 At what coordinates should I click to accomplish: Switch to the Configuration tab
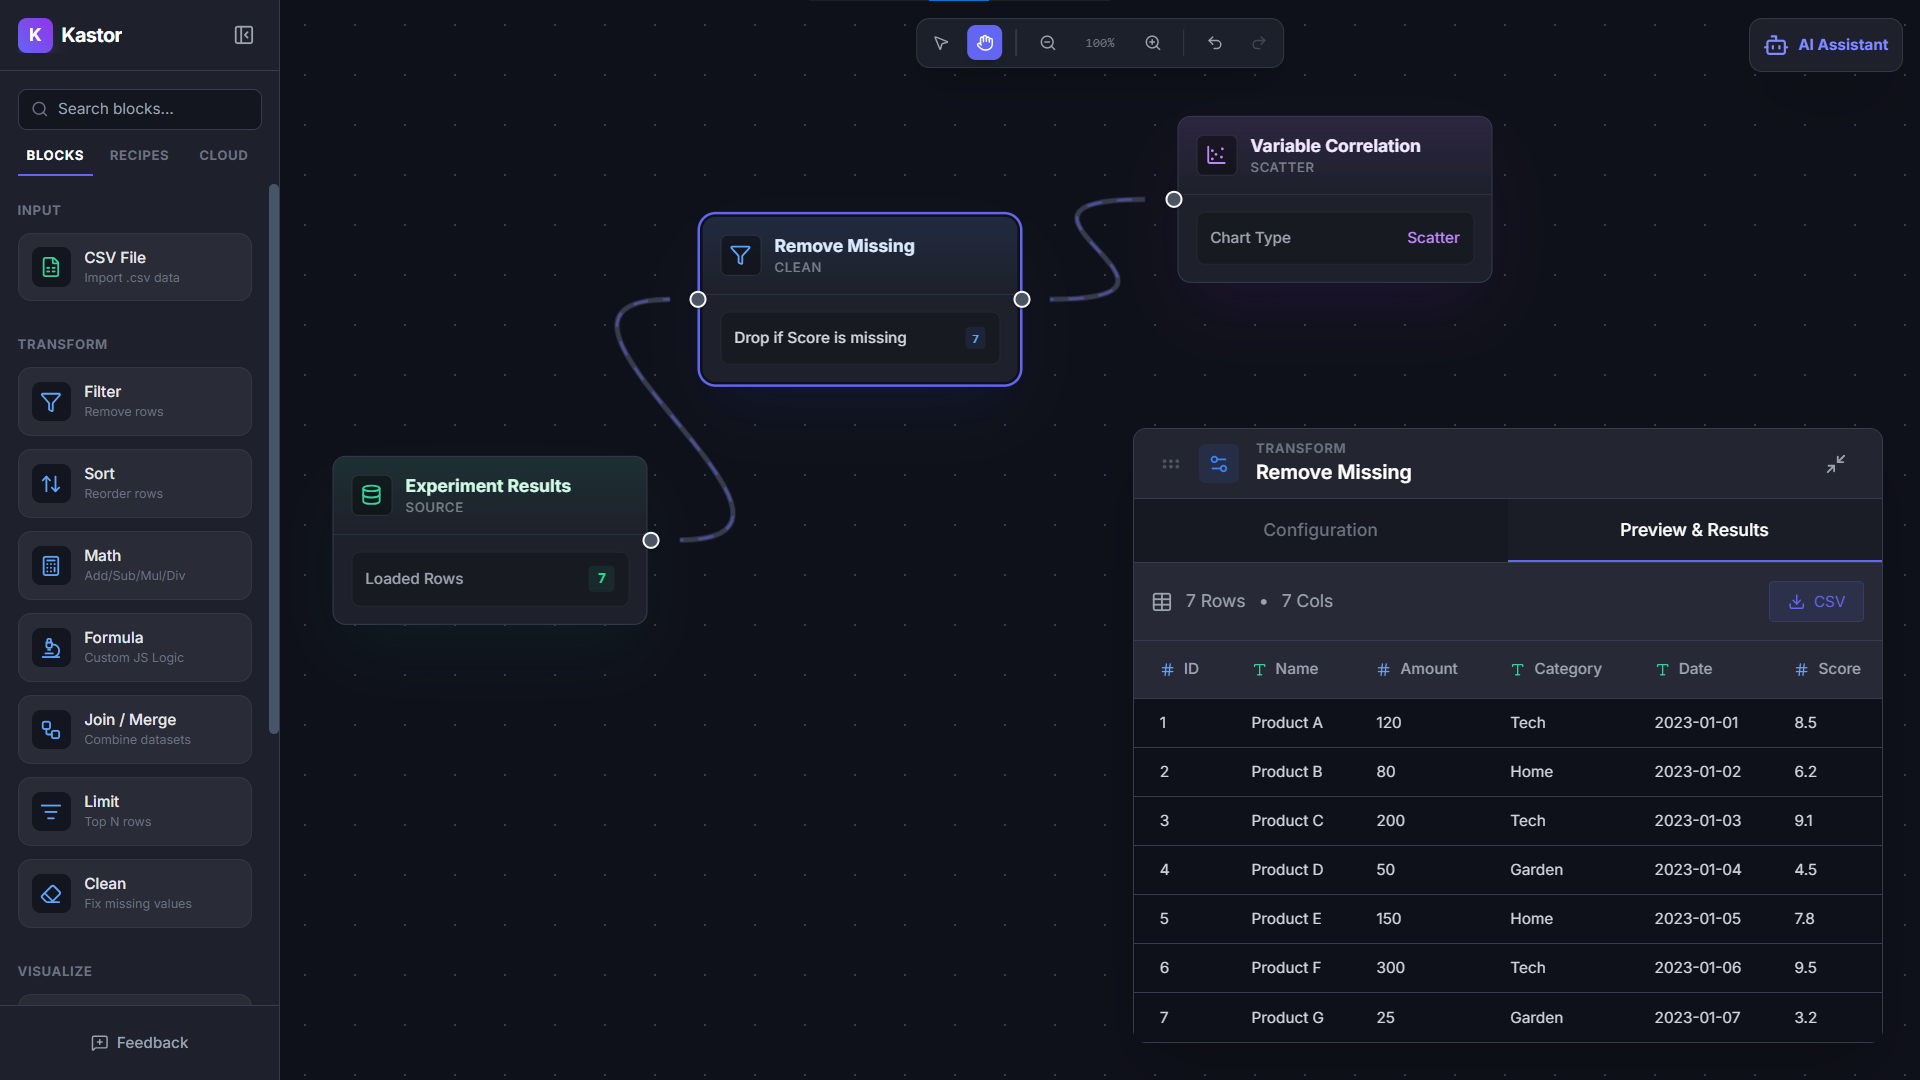[x=1320, y=530]
